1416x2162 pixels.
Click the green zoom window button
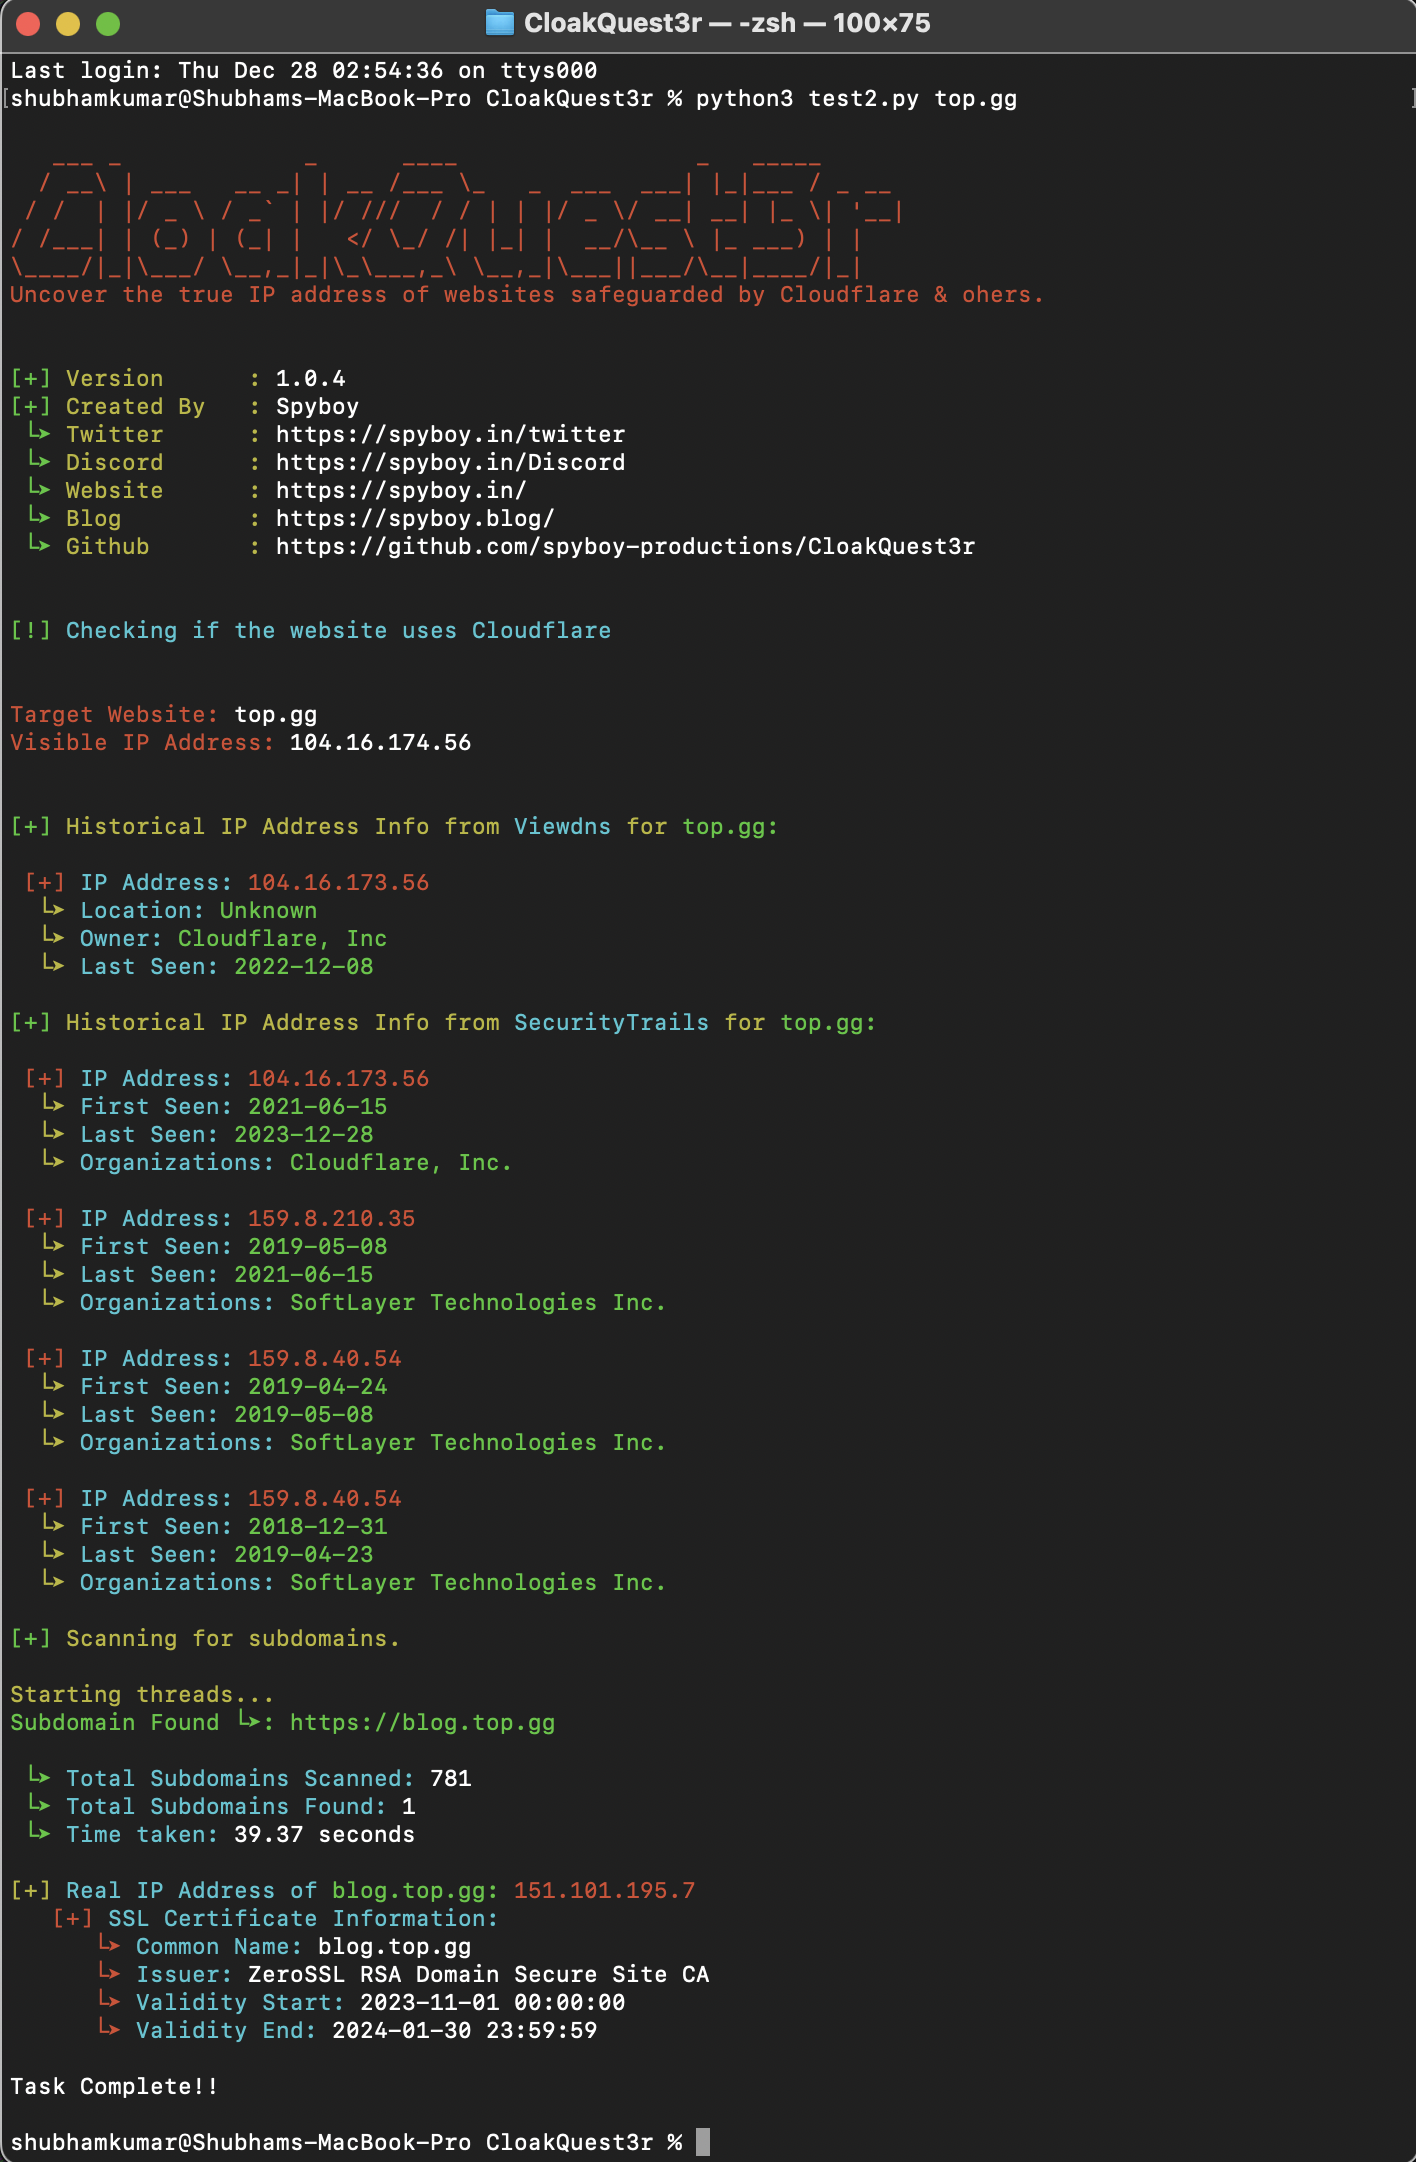pyautogui.click(x=108, y=24)
